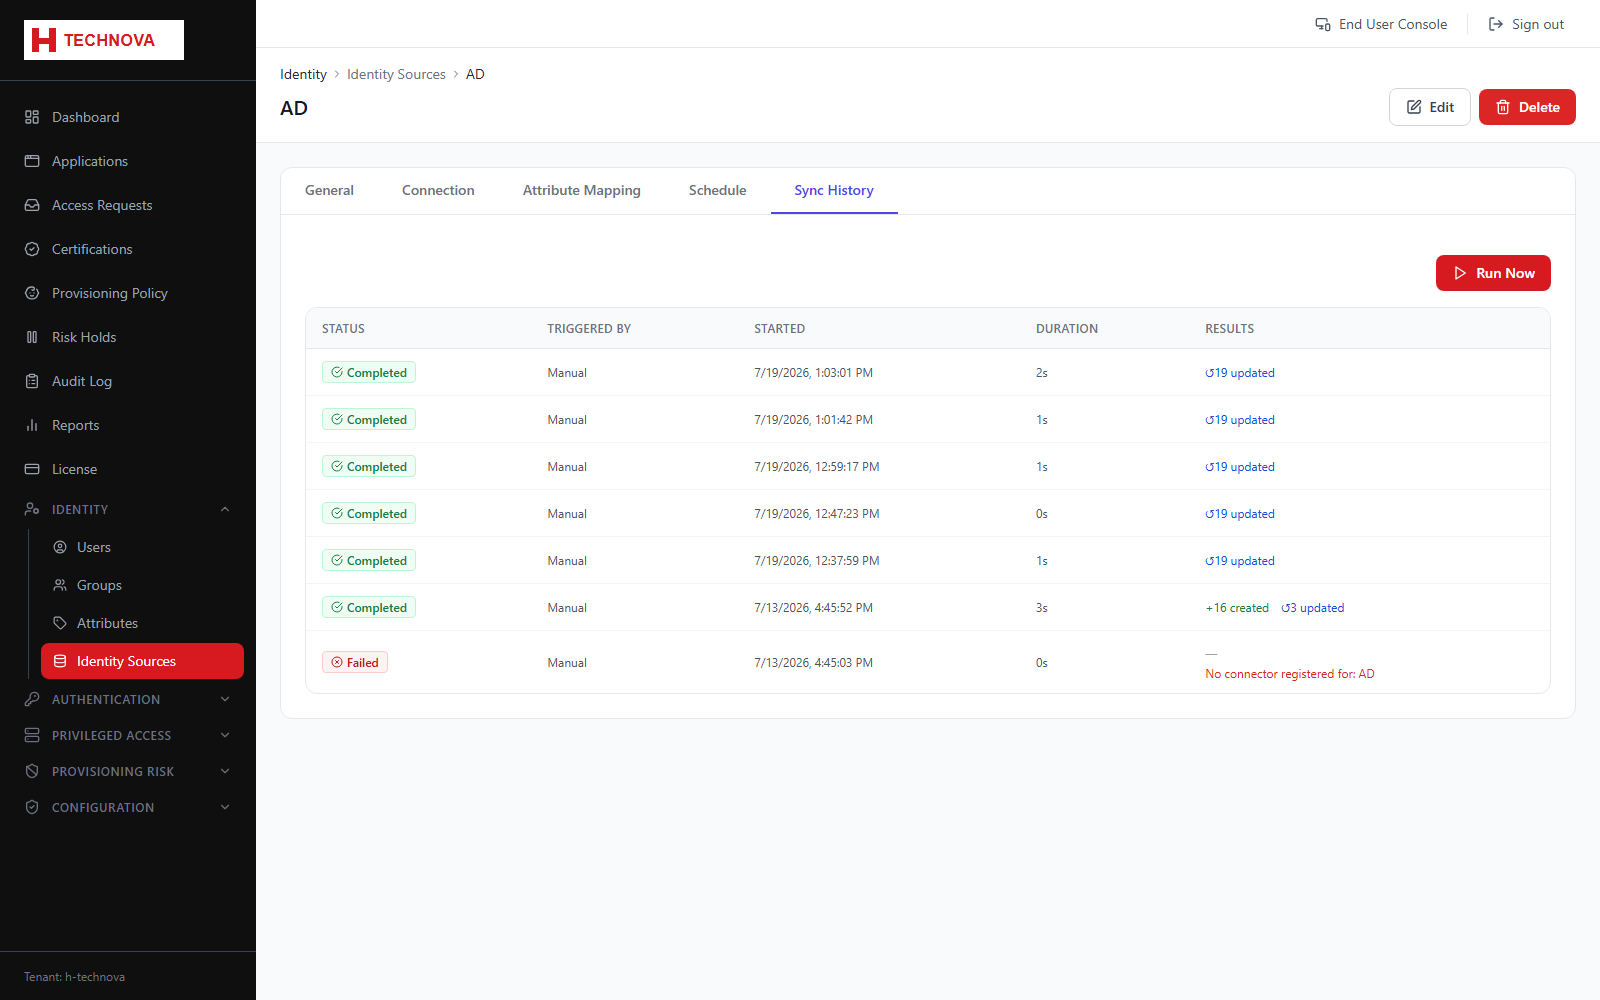This screenshot has width=1600, height=1000.
Task: Open Provisioning Policy page
Action: [128, 293]
